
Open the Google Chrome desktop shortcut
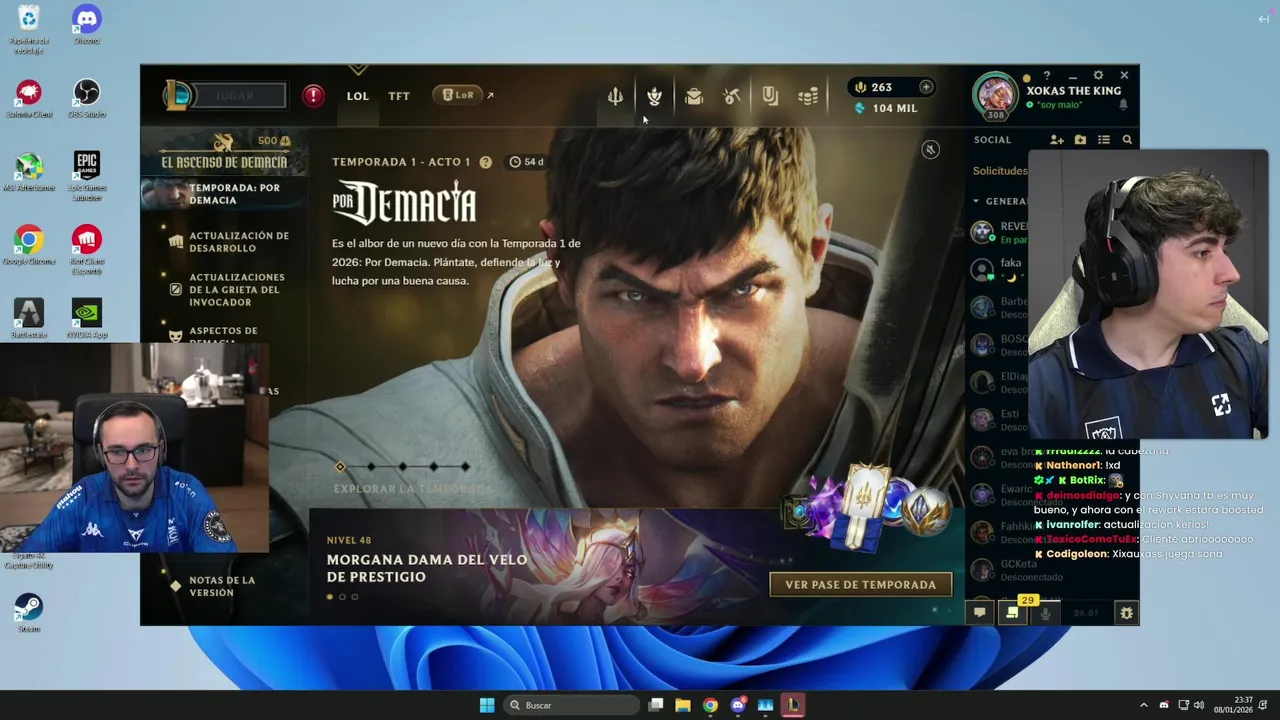pos(29,245)
